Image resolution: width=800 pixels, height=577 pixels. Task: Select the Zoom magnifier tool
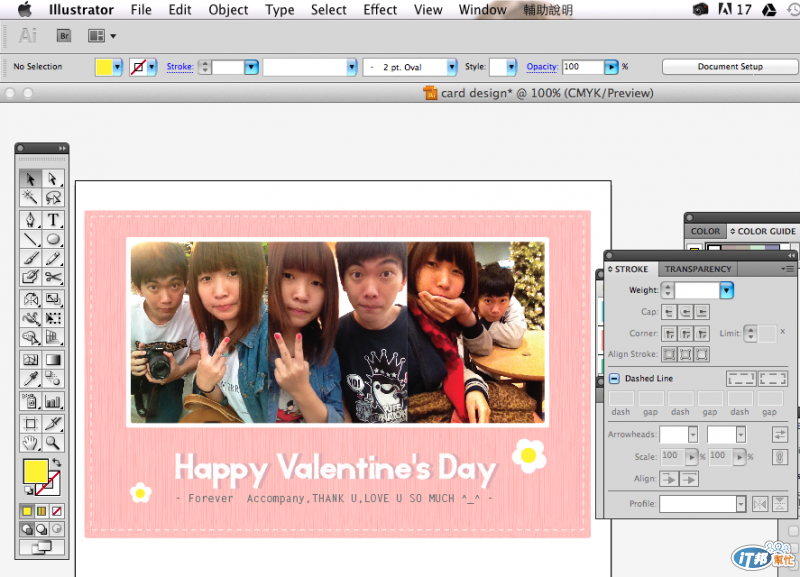click(x=53, y=442)
